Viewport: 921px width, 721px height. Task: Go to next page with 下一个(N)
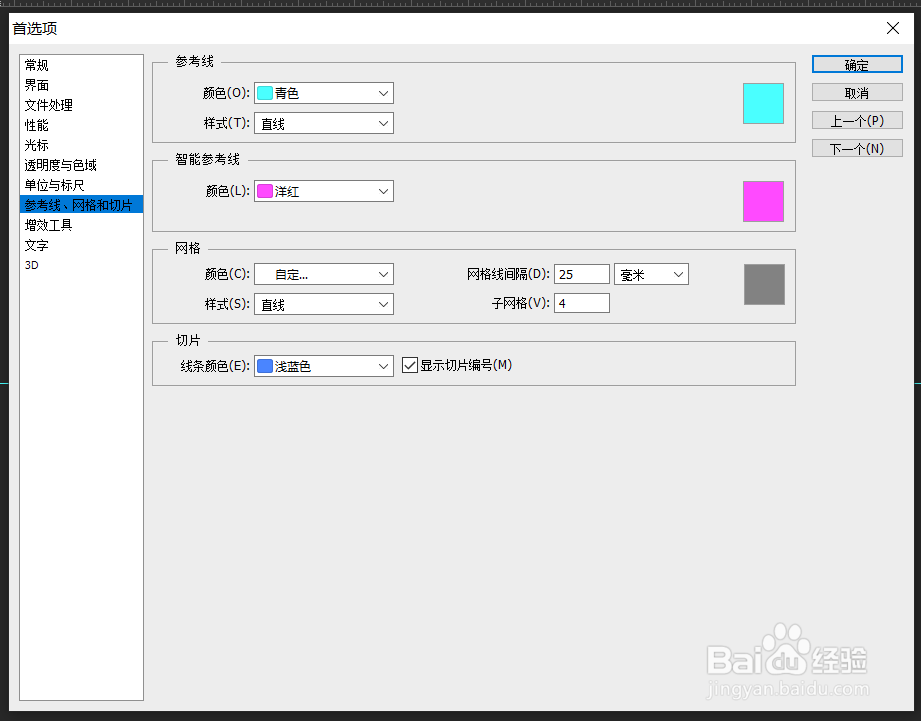(857, 149)
